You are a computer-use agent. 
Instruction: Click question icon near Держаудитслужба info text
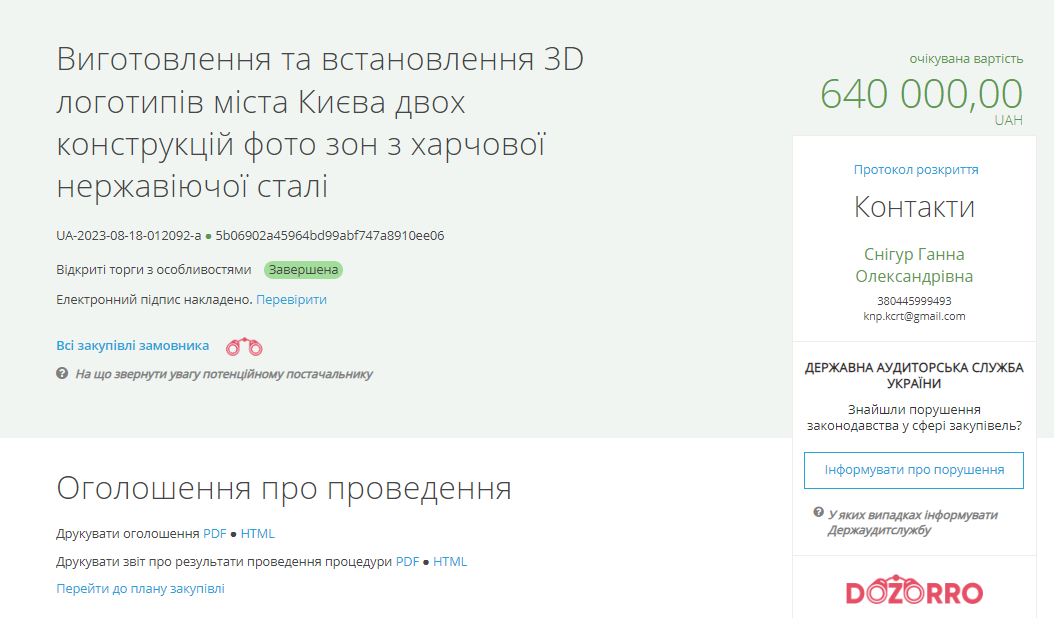[818, 513]
